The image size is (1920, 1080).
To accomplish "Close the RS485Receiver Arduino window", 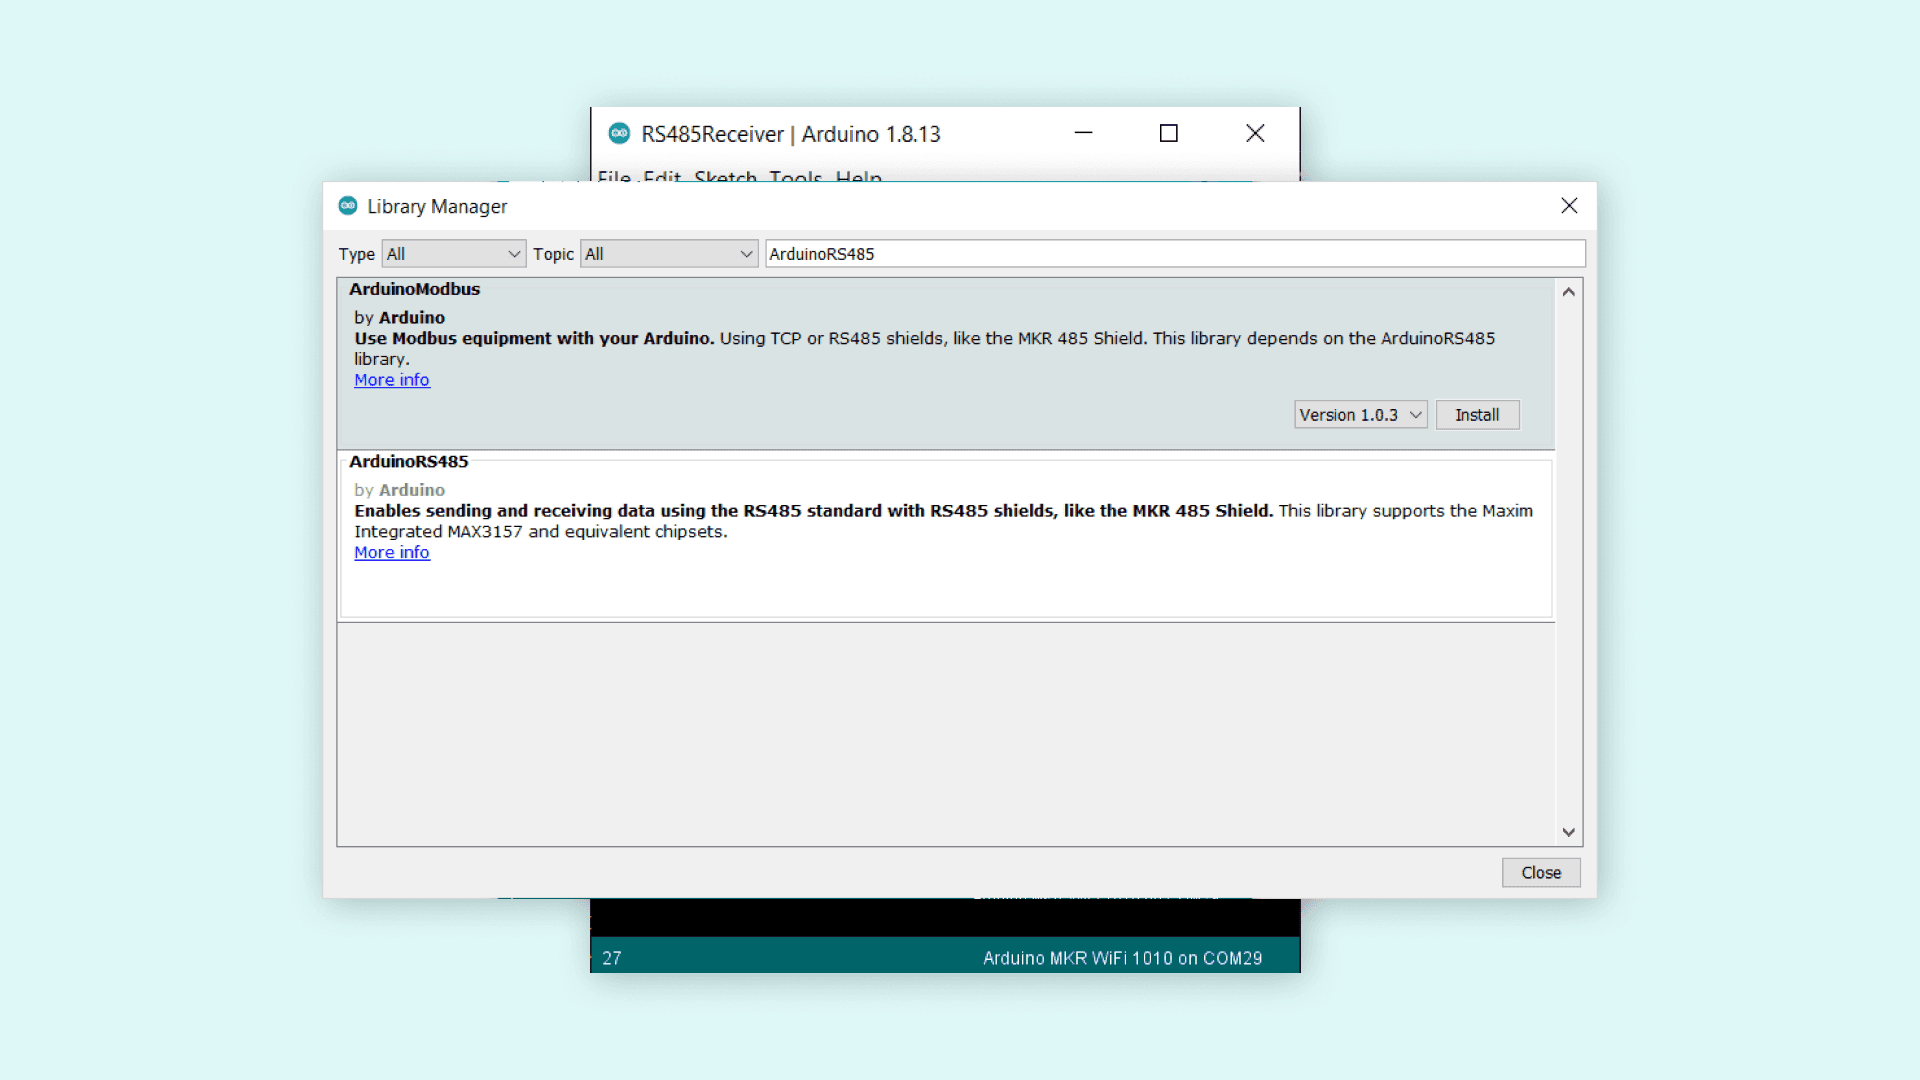I will (x=1255, y=133).
